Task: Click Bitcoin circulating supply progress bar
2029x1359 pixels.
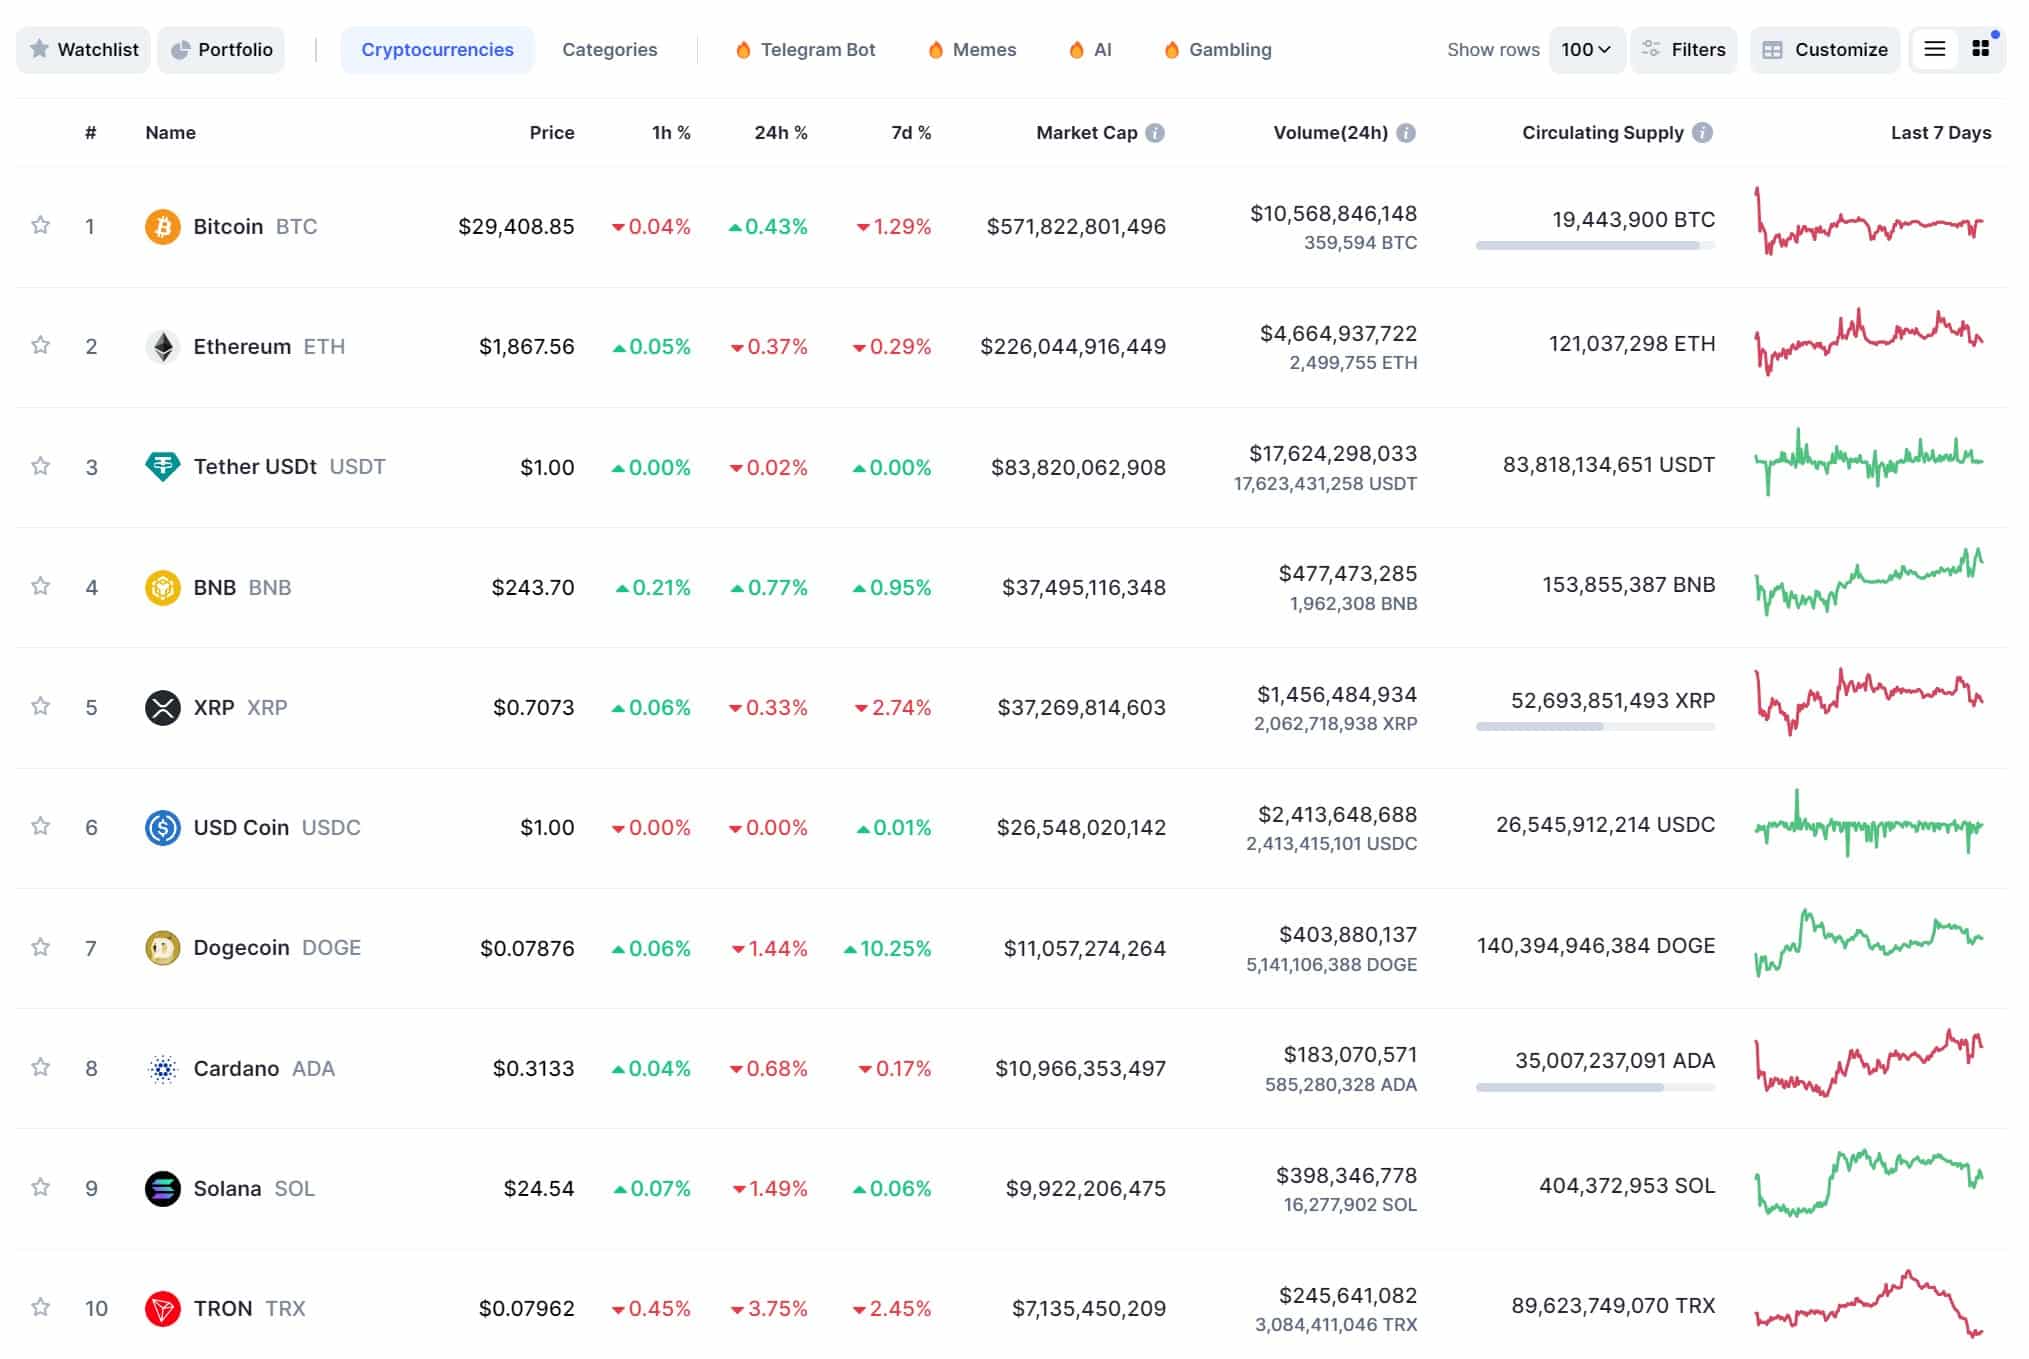Action: [x=1595, y=246]
